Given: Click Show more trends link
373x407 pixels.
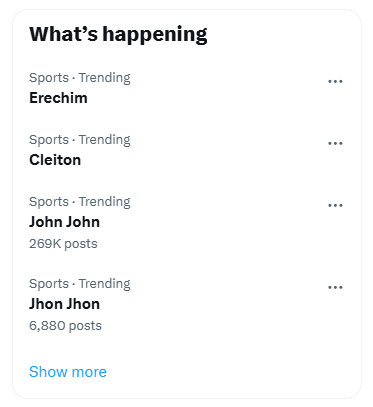Looking at the screenshot, I should (x=68, y=372).
